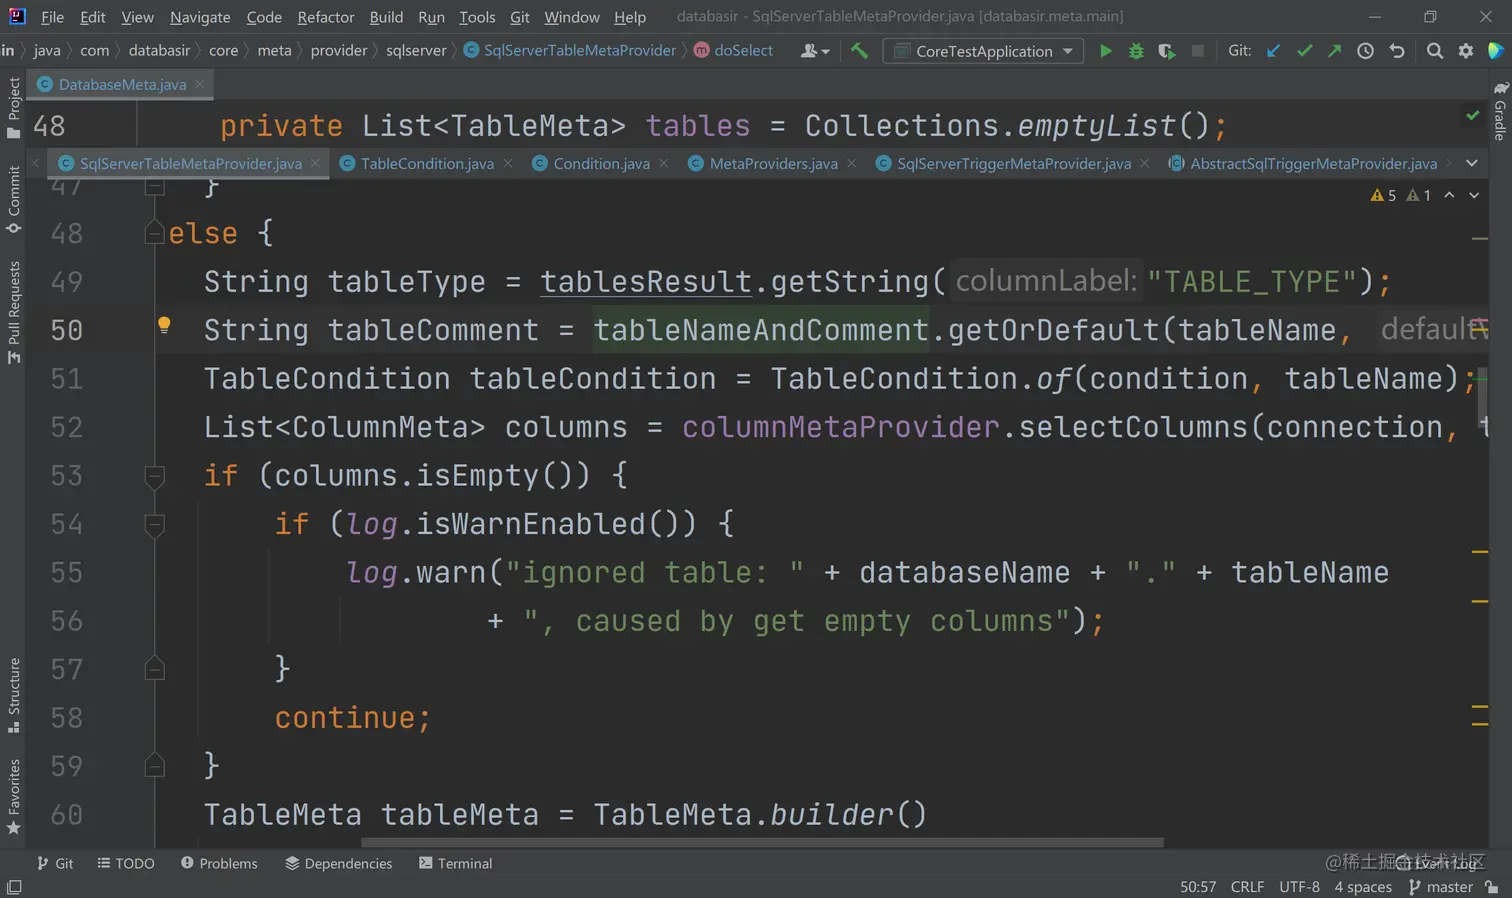Screen dimensions: 1512x898
Task: Open IDE settings gear icon
Action: click(x=1466, y=51)
